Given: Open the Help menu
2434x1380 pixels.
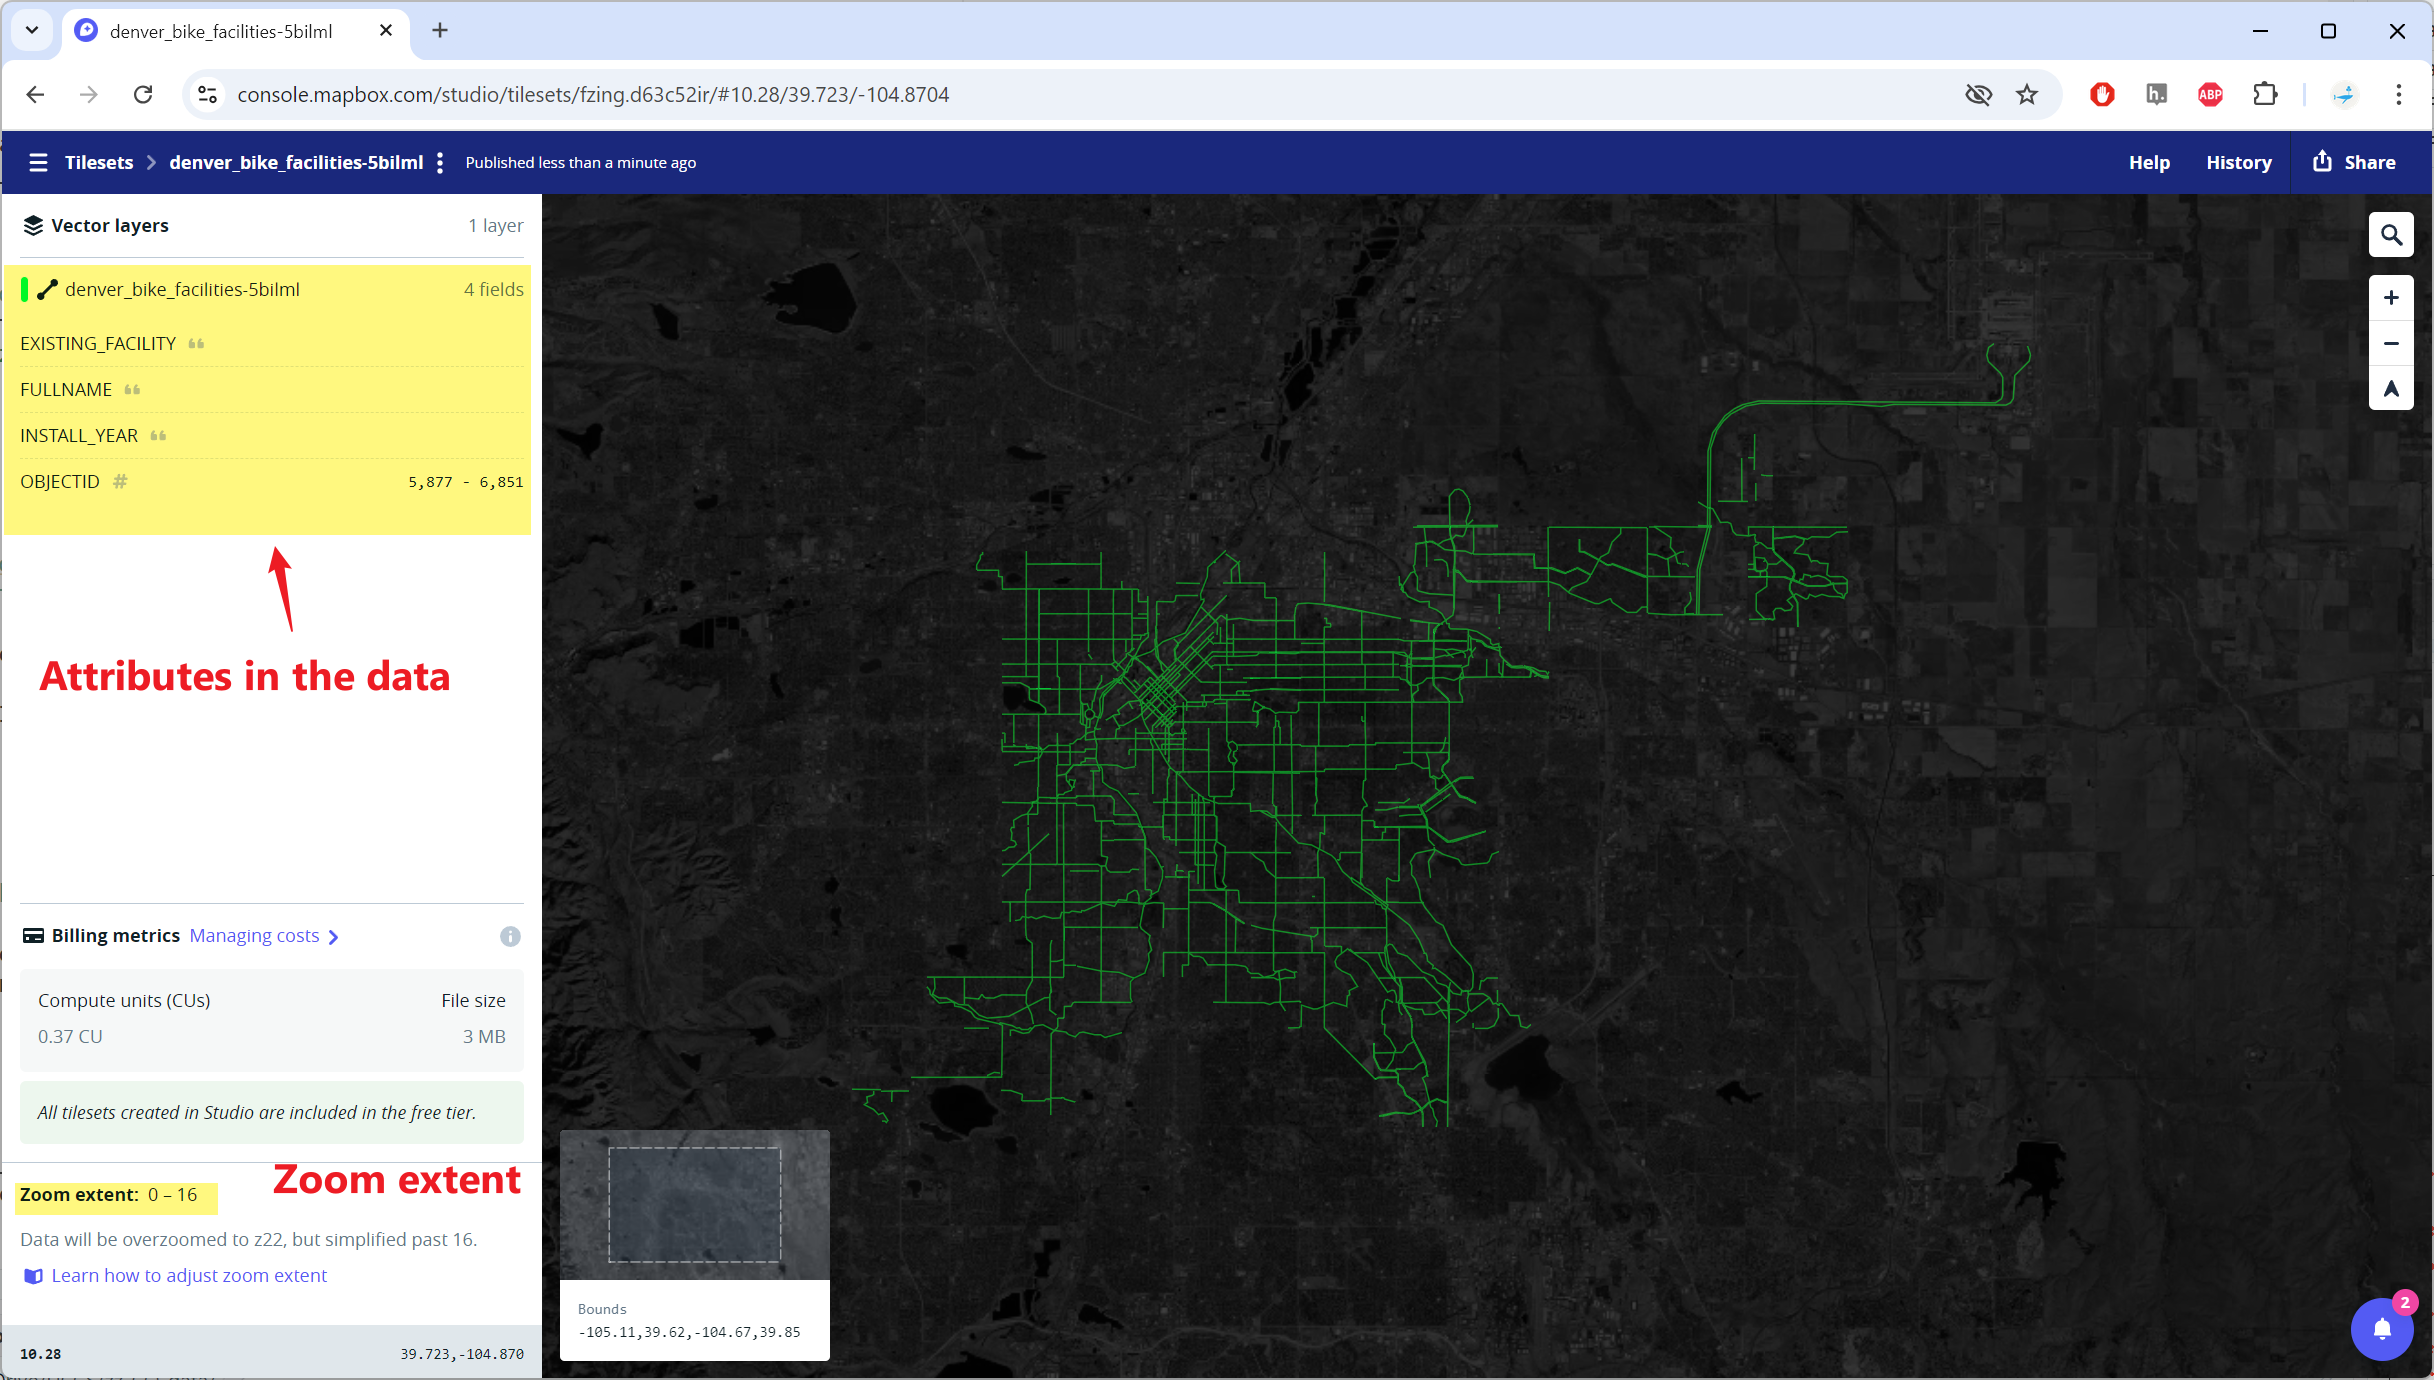Looking at the screenshot, I should (2149, 162).
